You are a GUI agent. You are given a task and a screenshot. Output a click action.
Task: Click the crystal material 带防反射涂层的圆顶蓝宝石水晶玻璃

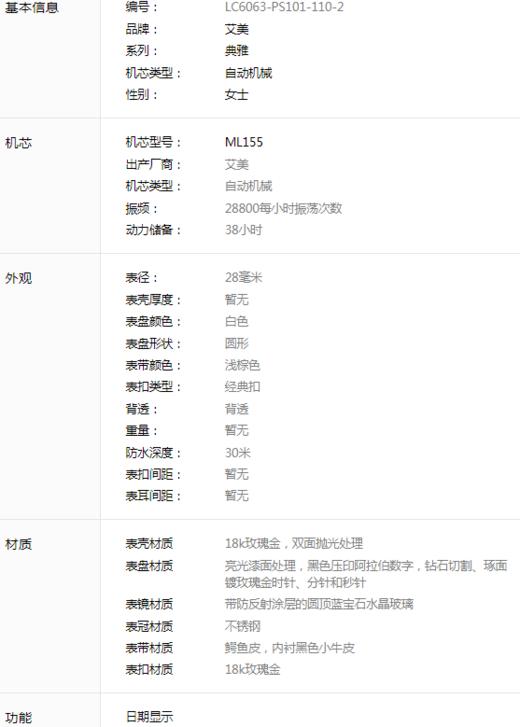319,604
